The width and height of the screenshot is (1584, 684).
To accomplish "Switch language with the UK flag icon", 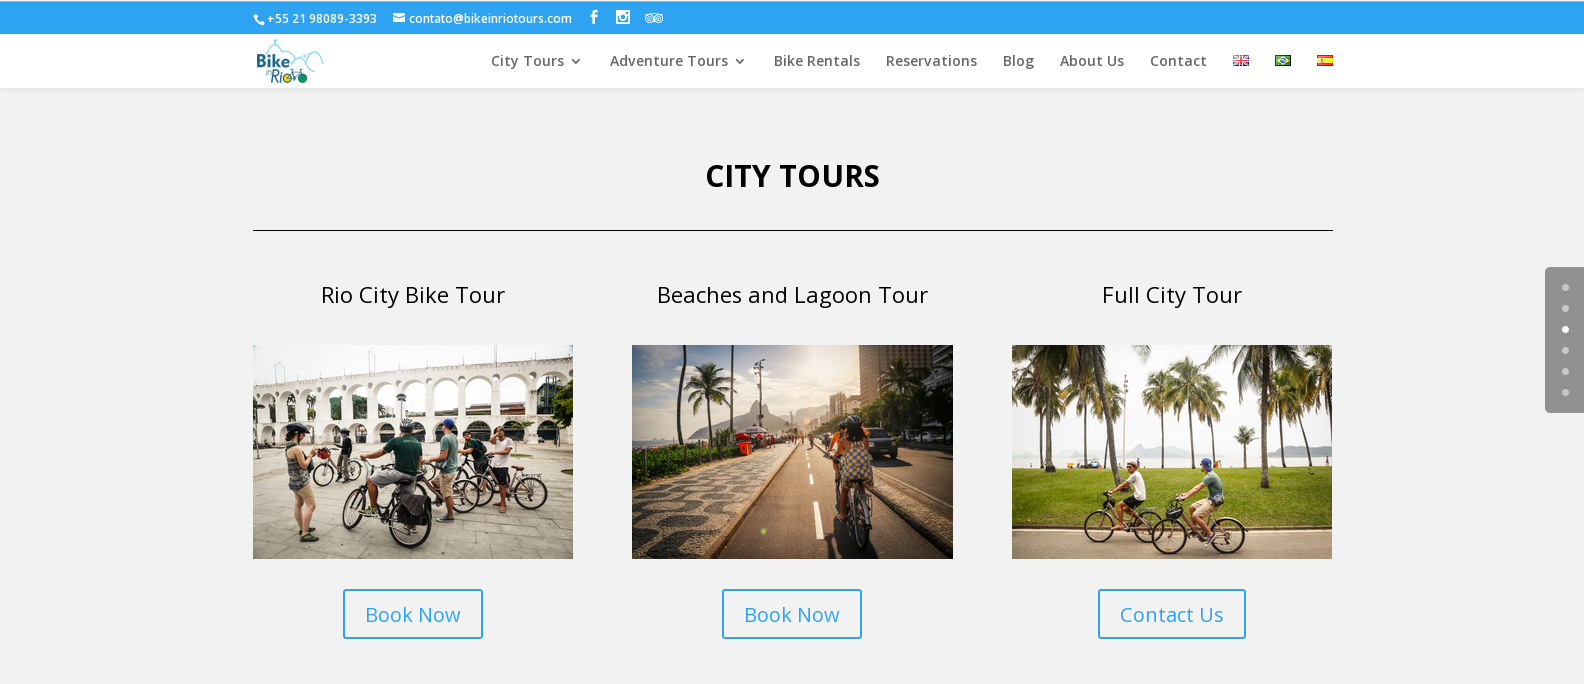I will 1241,61.
